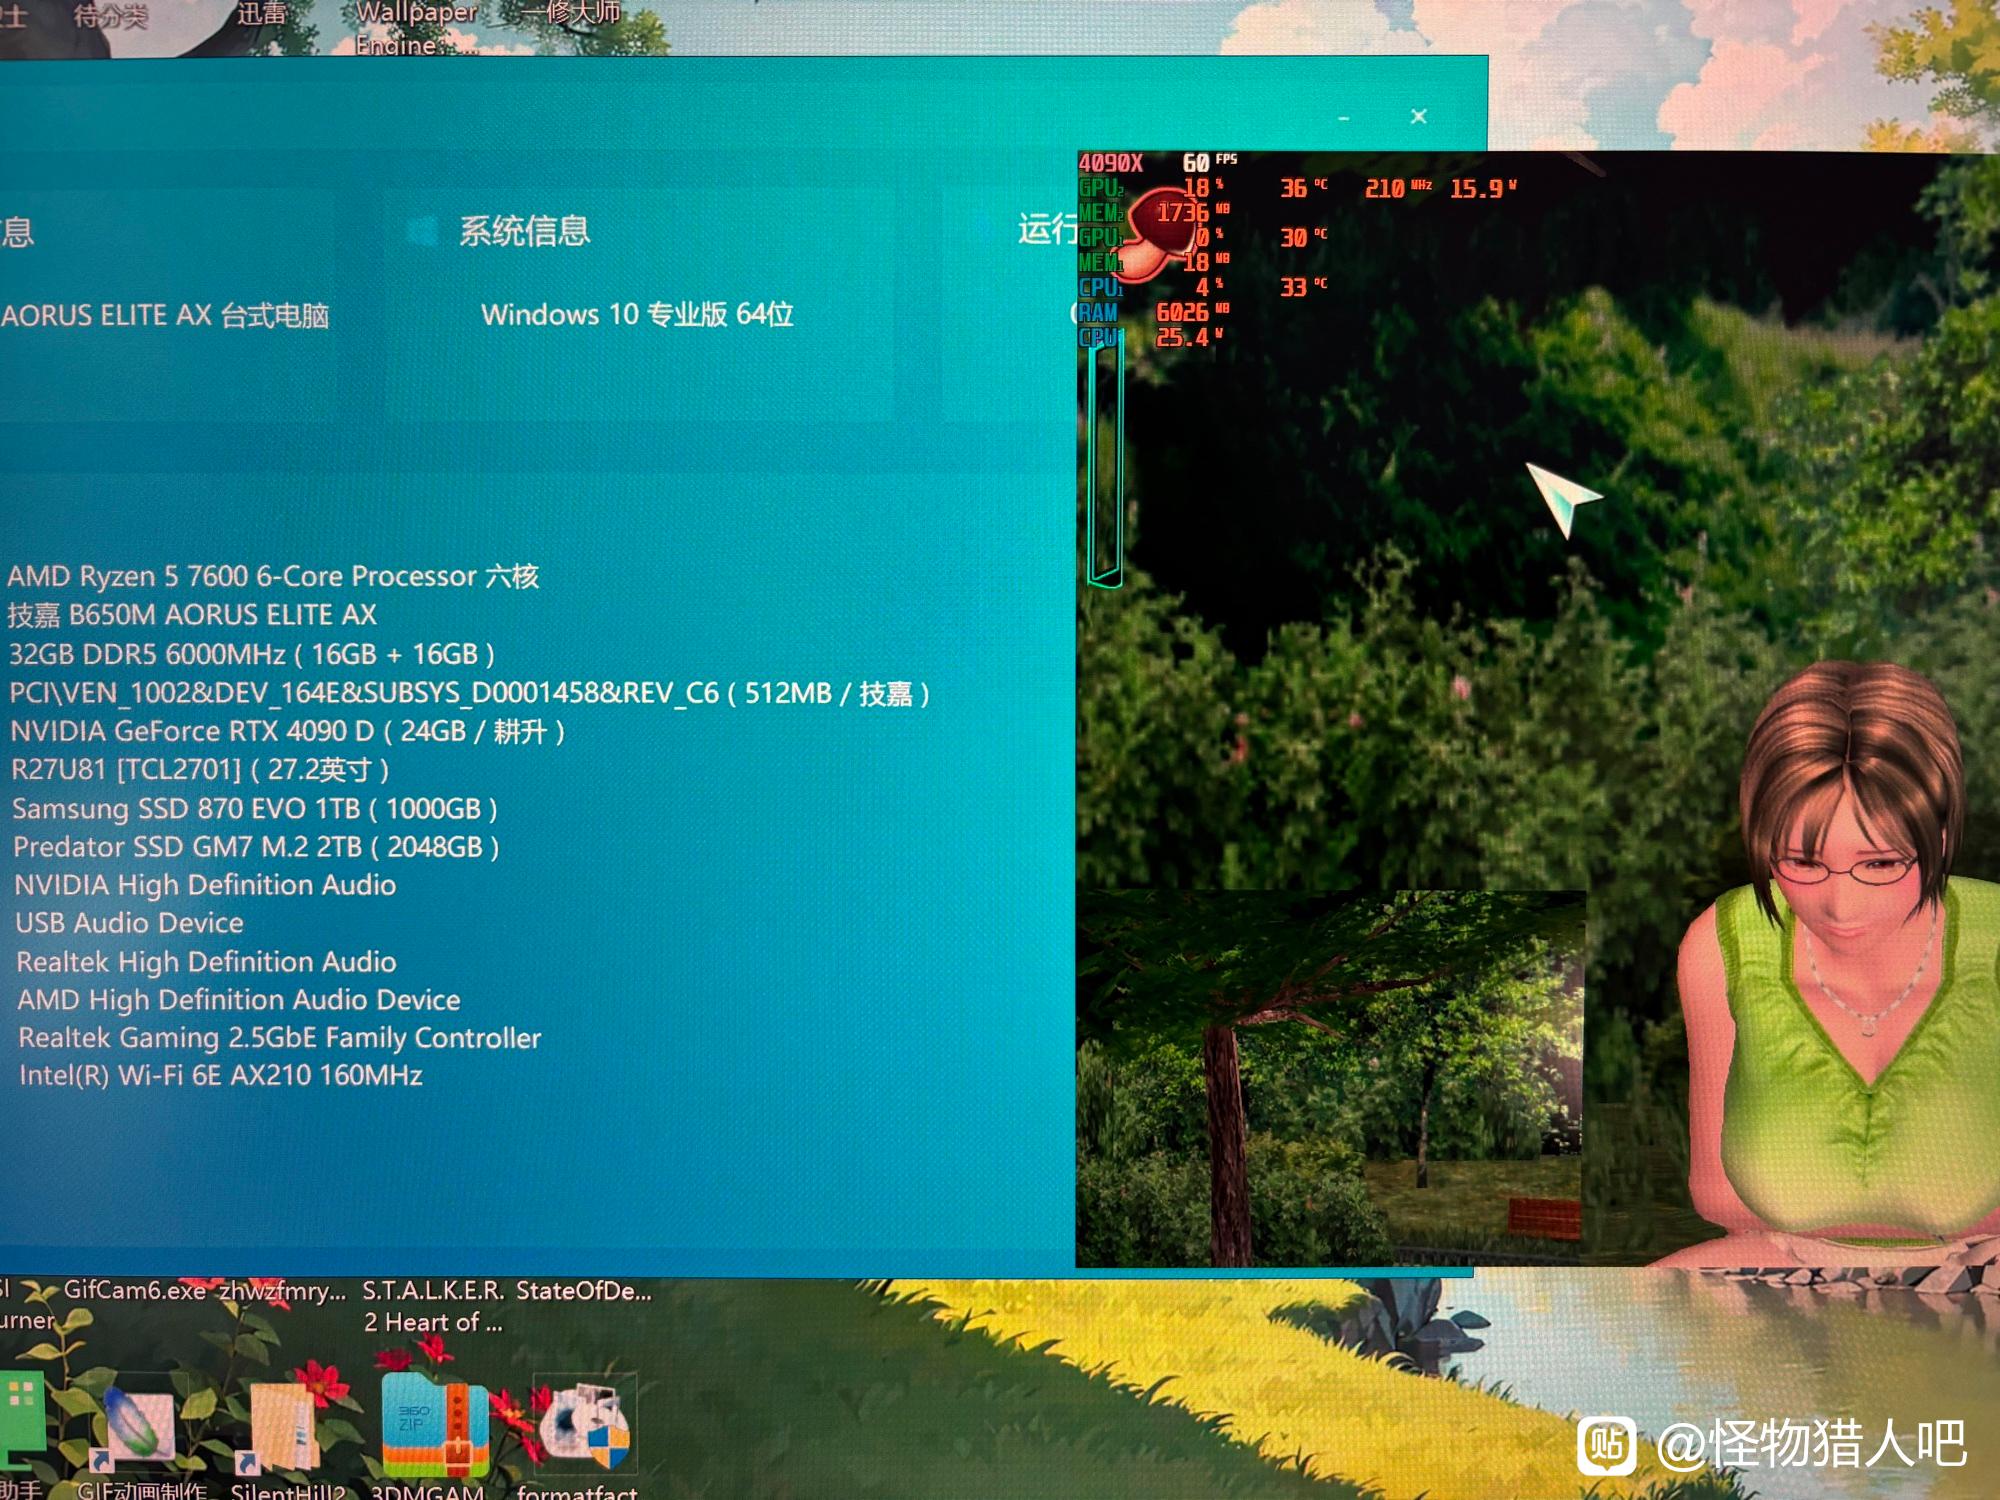2000x1500 pixels.
Task: Click the R27U81 [TCL2701] monitor line
Action: [x=199, y=769]
